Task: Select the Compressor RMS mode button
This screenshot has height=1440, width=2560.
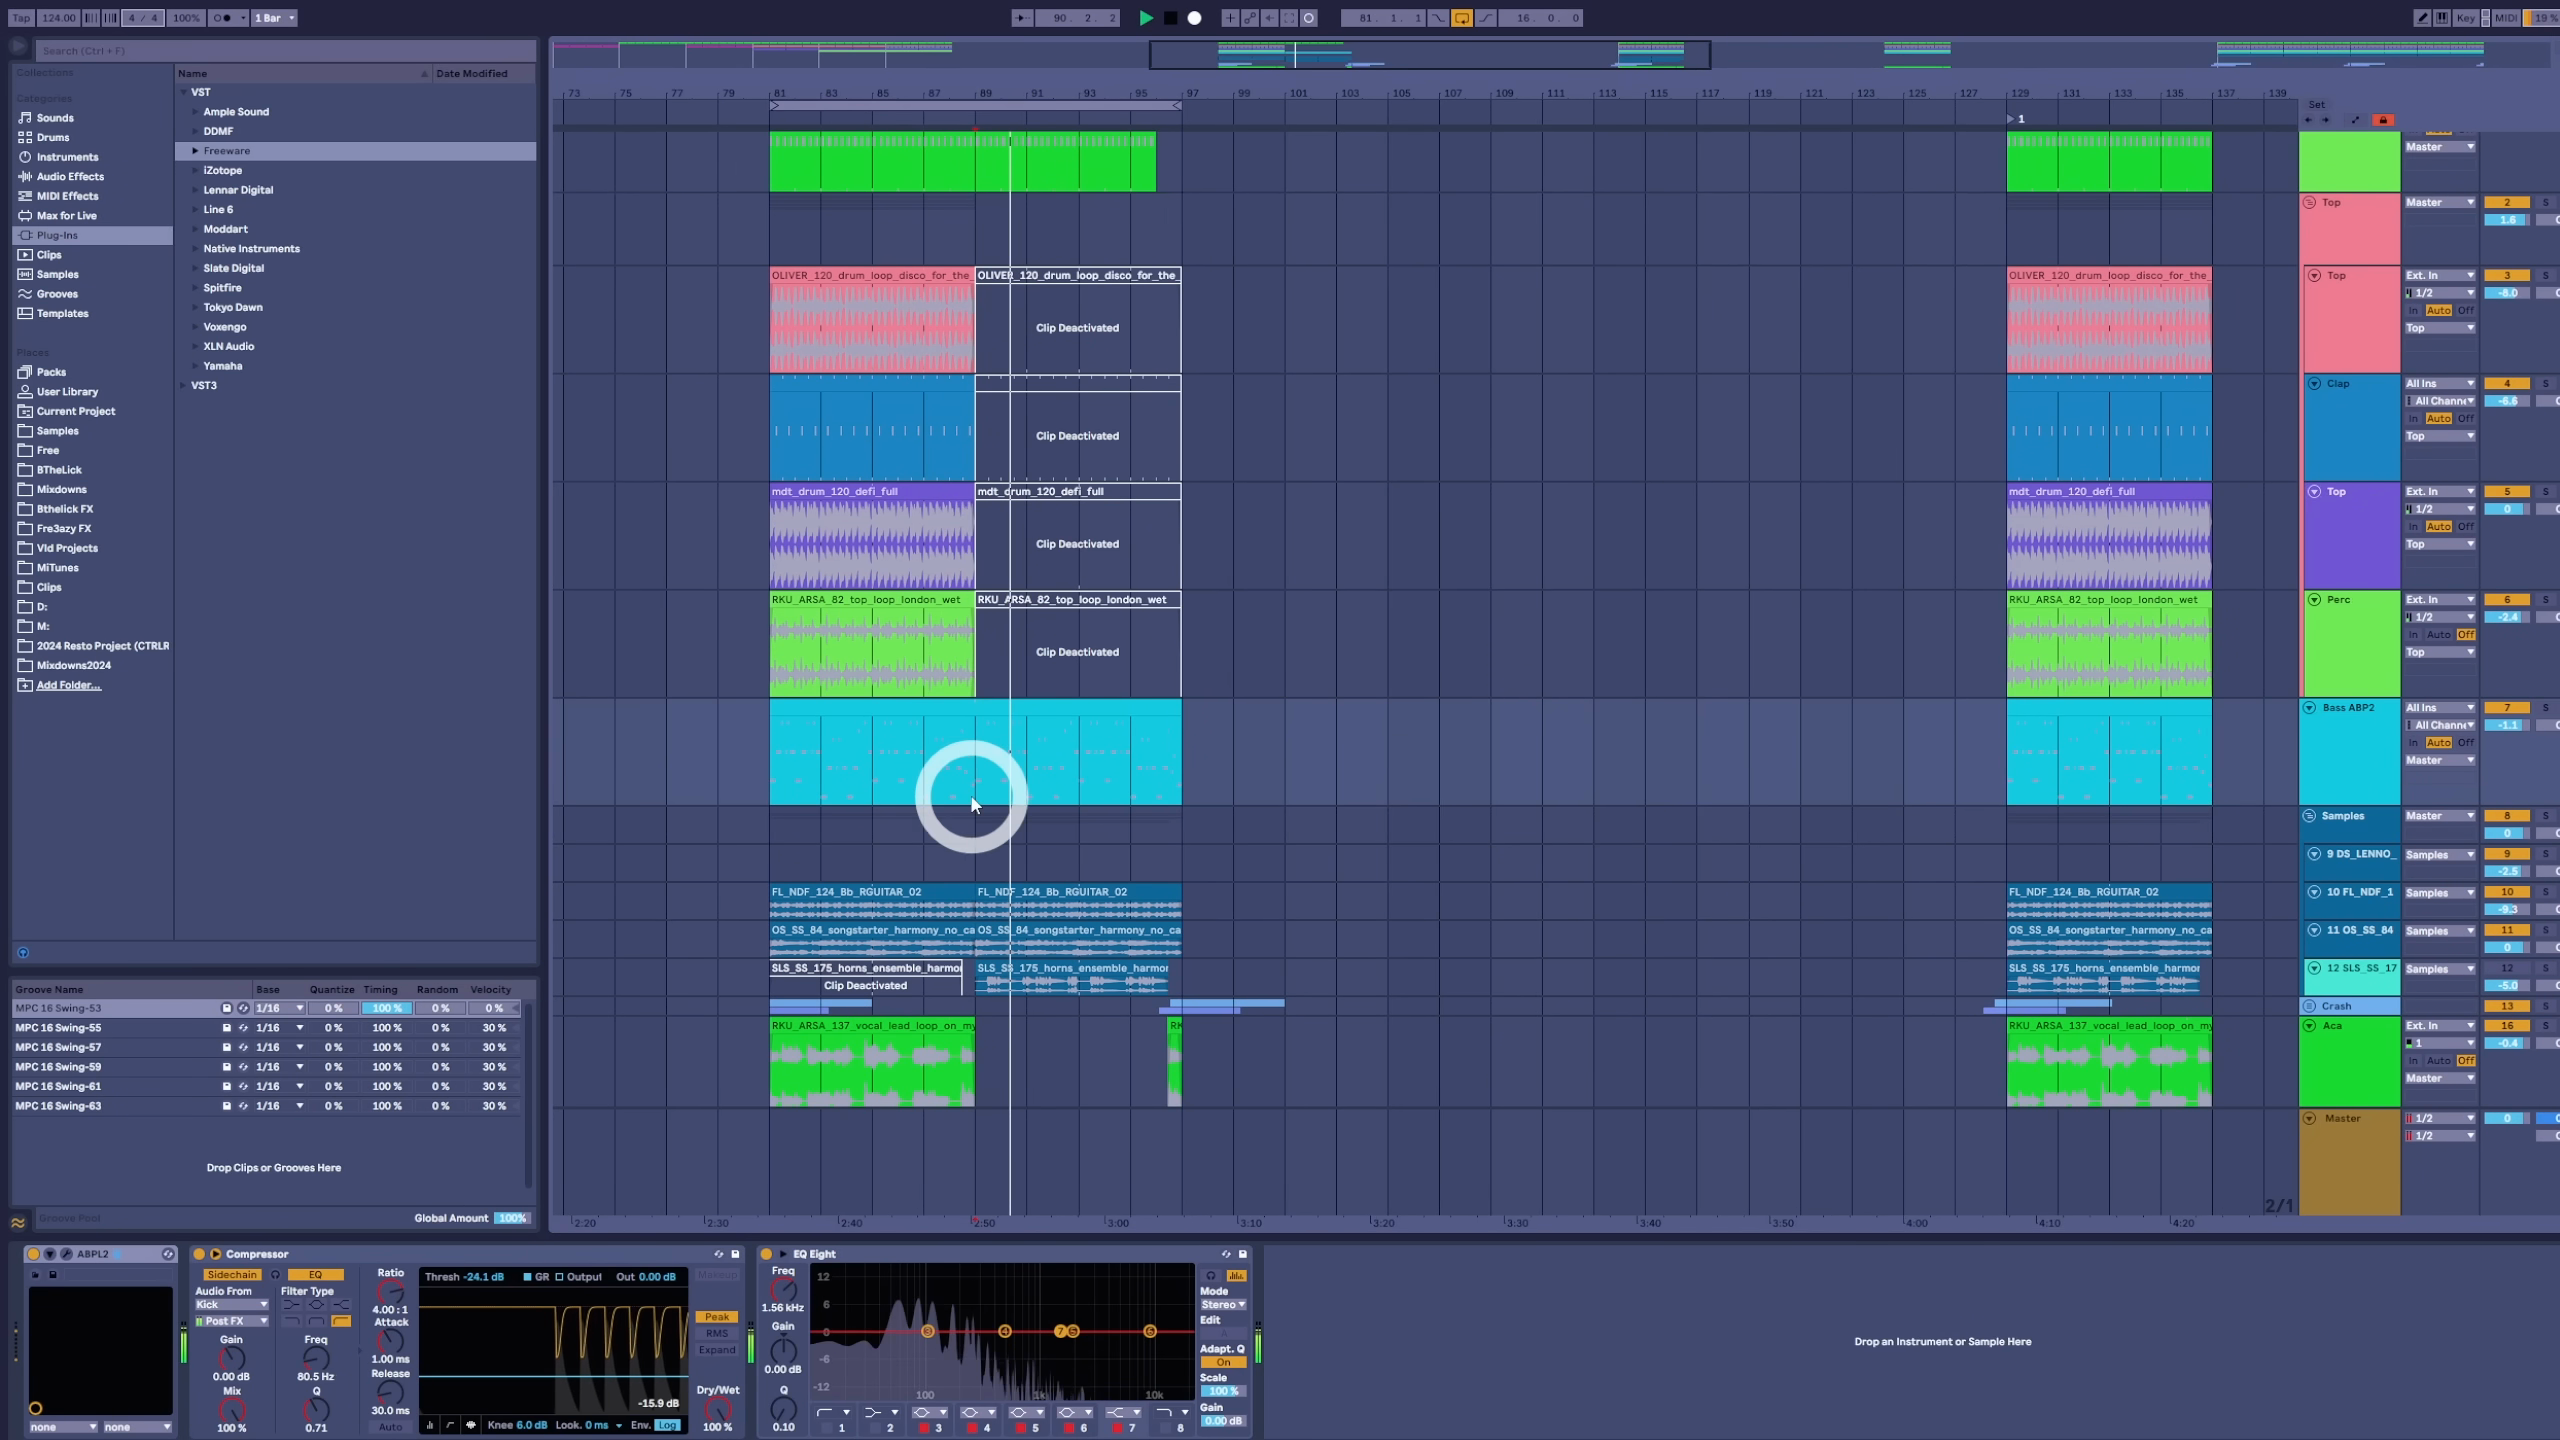Action: point(717,1333)
